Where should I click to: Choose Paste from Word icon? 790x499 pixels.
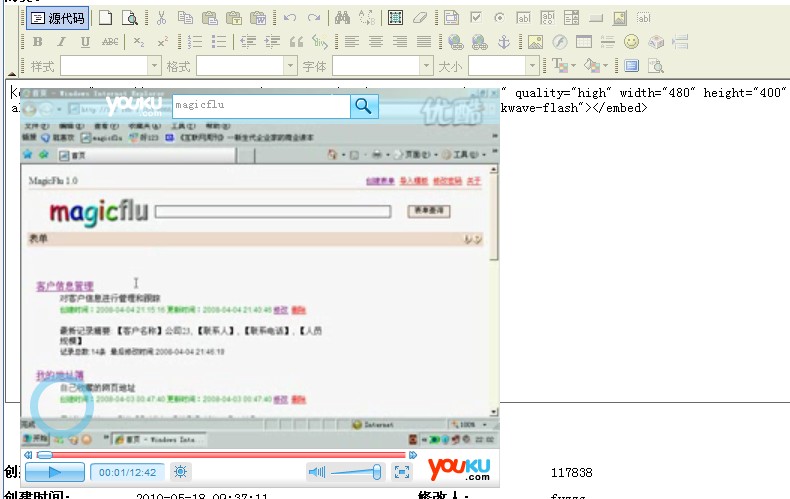258,18
